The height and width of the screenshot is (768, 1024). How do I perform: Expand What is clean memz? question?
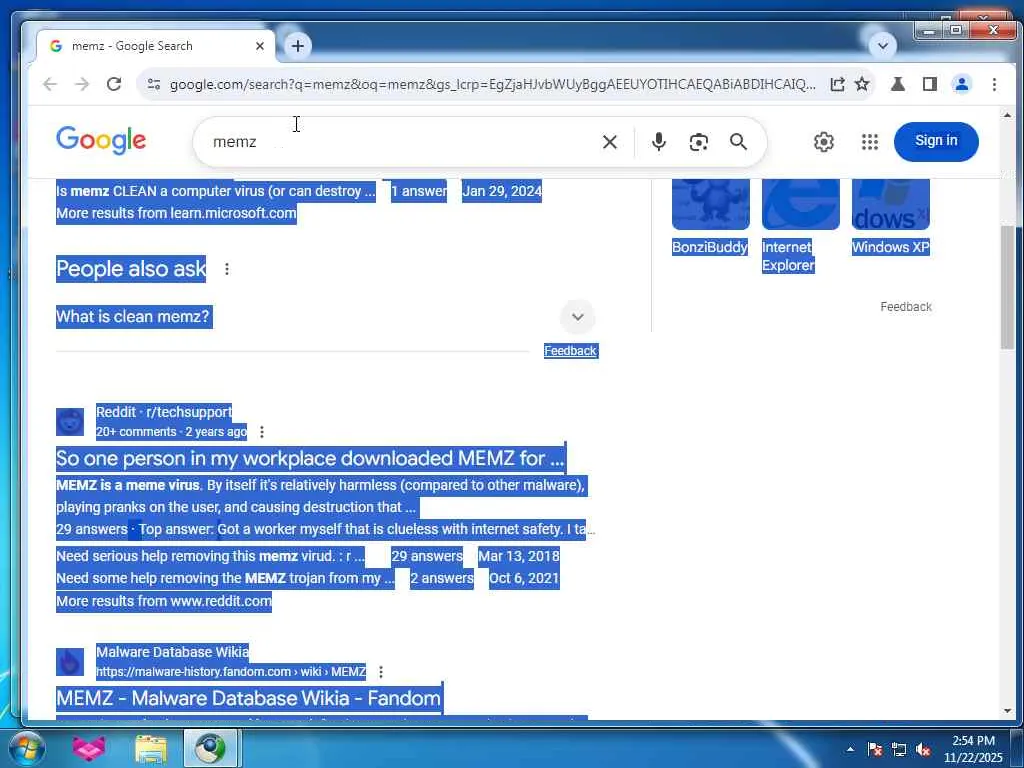pos(577,317)
